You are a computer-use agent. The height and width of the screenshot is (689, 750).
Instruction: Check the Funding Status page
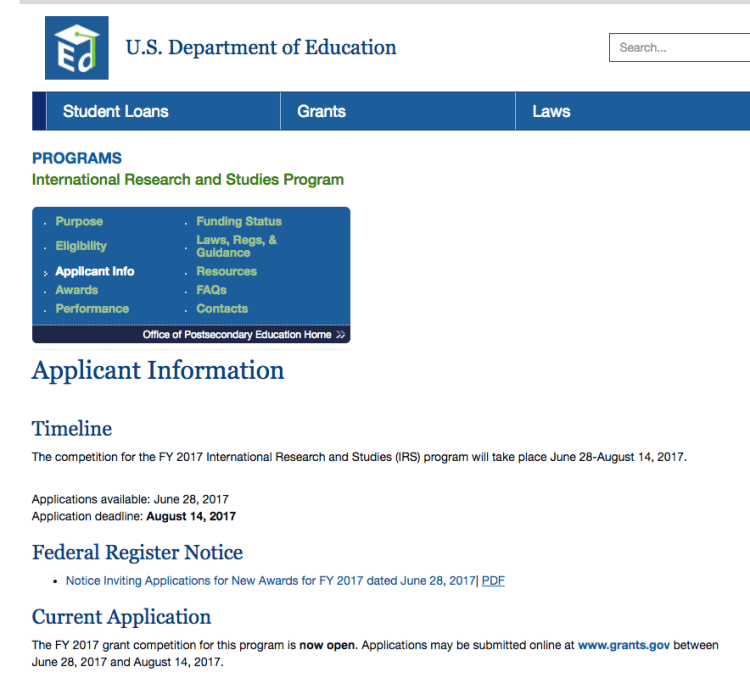tap(239, 221)
